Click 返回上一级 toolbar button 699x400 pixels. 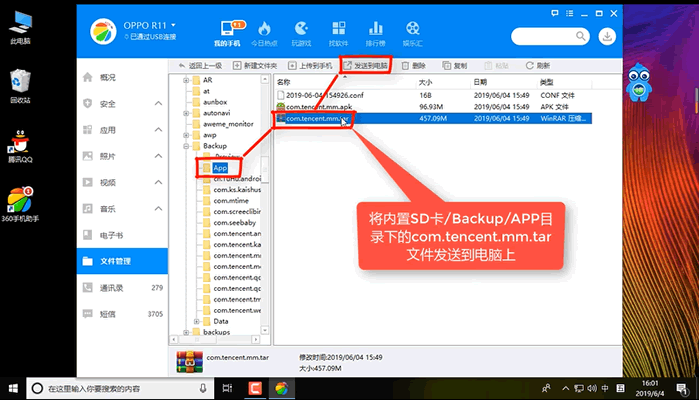point(201,66)
